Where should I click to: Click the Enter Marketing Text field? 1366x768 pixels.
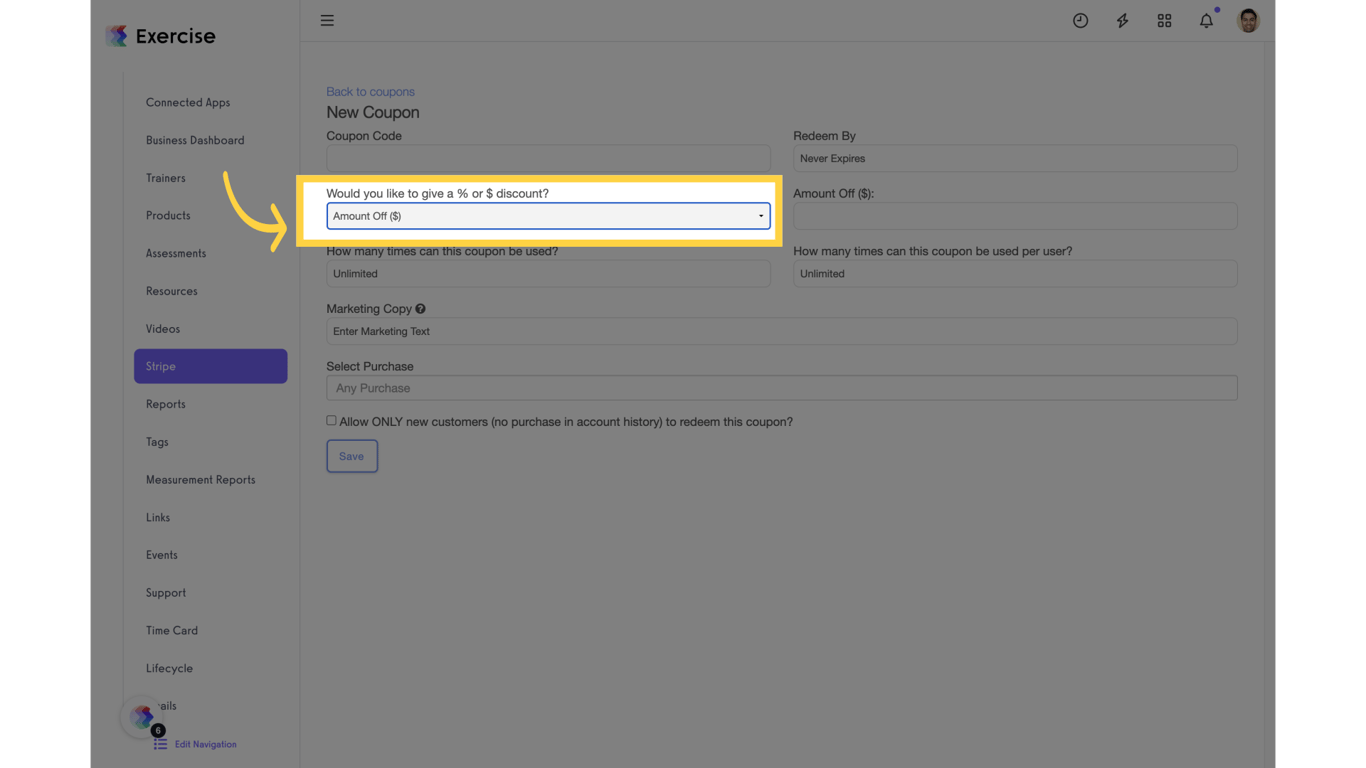click(x=781, y=331)
